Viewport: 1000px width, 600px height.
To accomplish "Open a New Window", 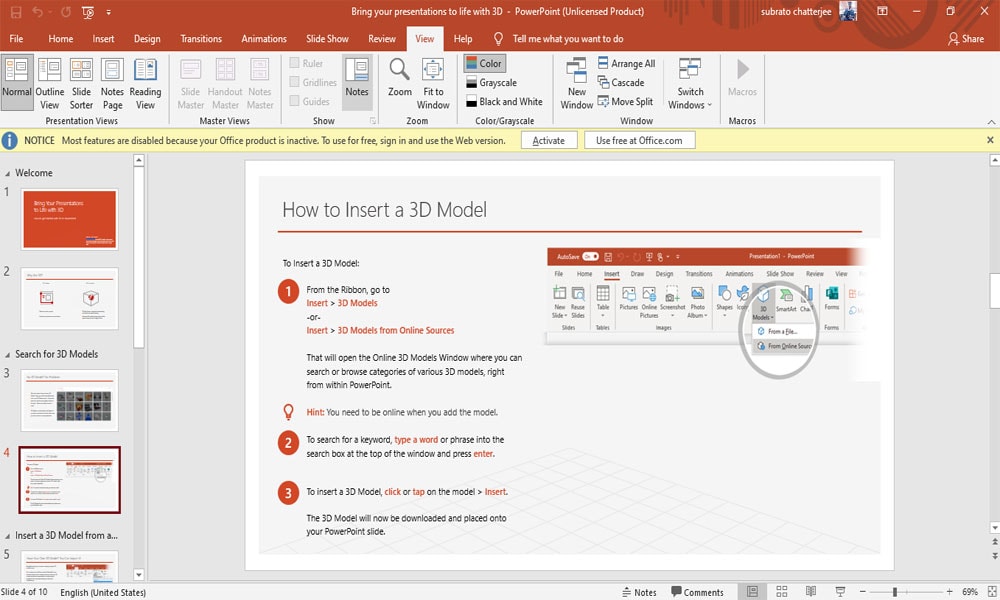I will click(x=577, y=82).
